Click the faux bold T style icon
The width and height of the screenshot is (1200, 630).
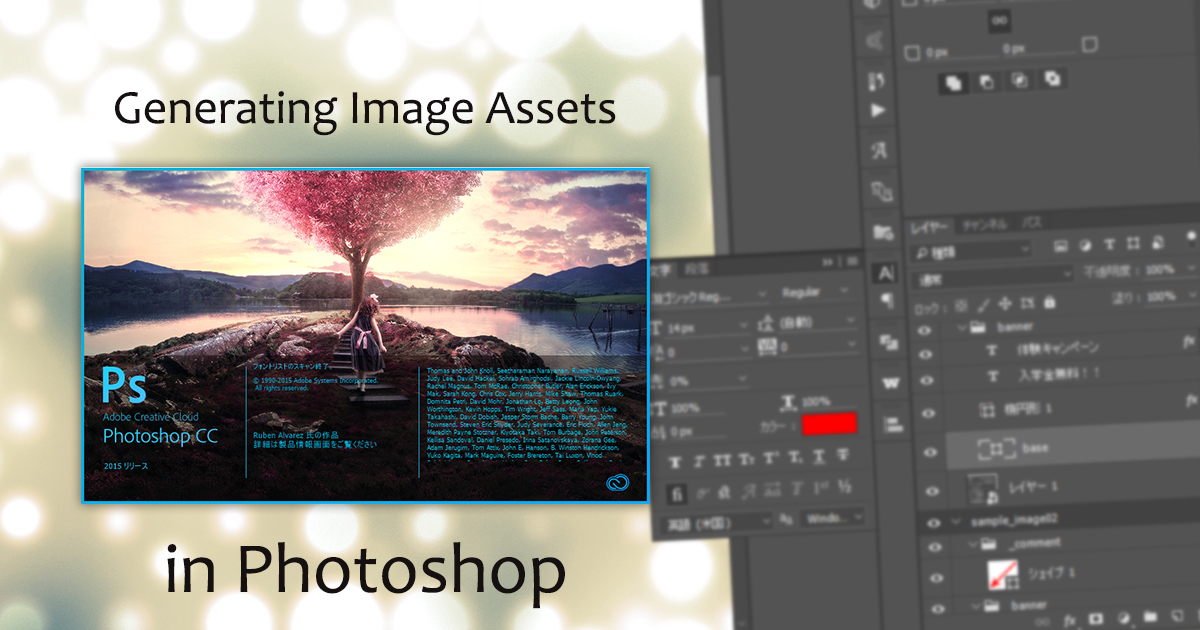point(674,461)
